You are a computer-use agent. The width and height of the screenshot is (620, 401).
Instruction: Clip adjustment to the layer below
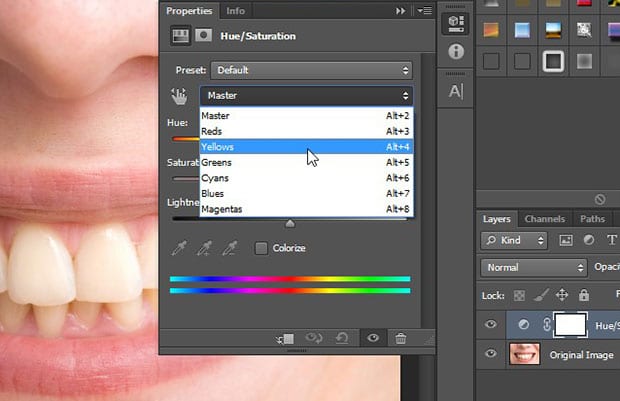(x=285, y=339)
